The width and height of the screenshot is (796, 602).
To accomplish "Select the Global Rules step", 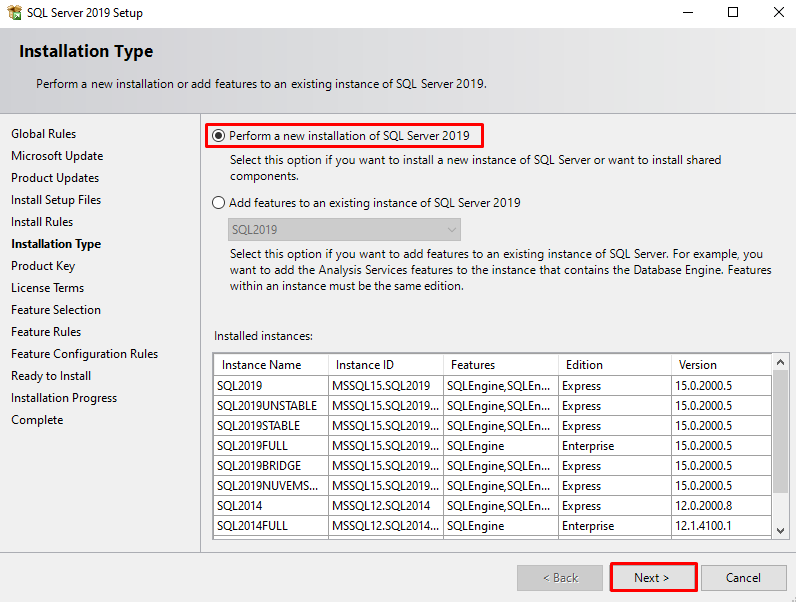I will point(44,133).
